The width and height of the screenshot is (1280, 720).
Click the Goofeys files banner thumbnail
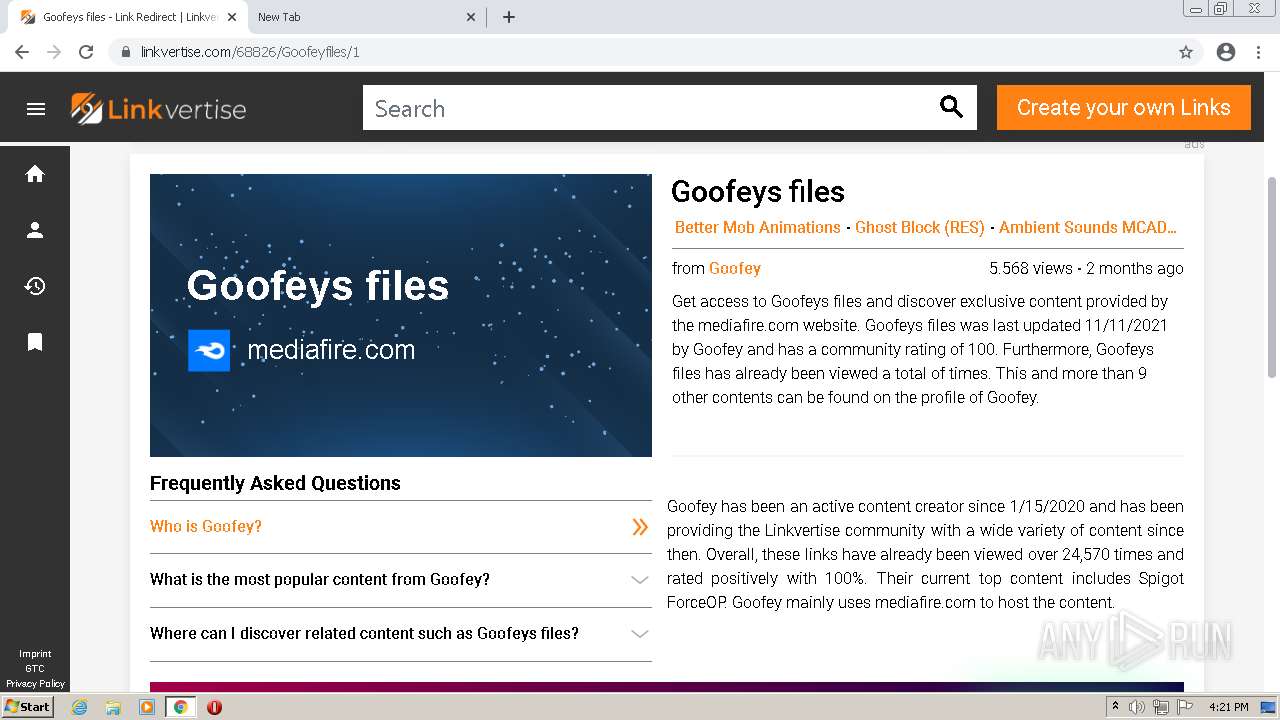400,315
